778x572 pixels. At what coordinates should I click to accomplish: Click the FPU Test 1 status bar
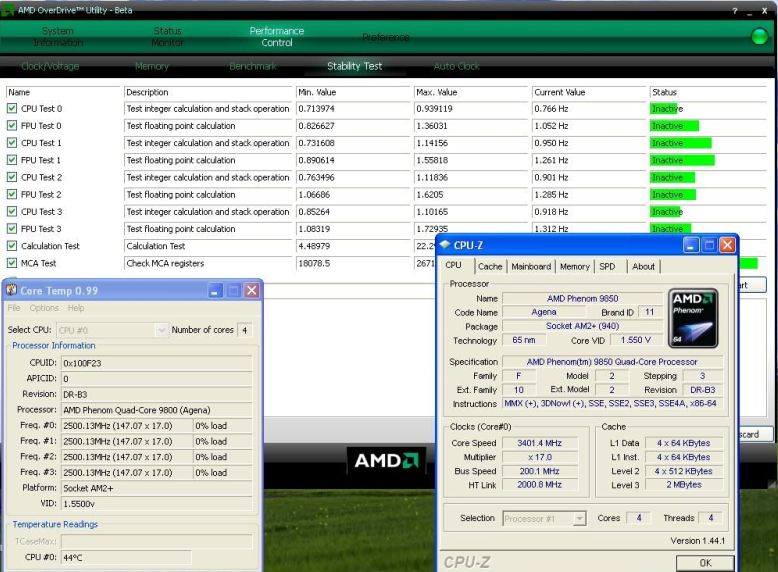683,160
